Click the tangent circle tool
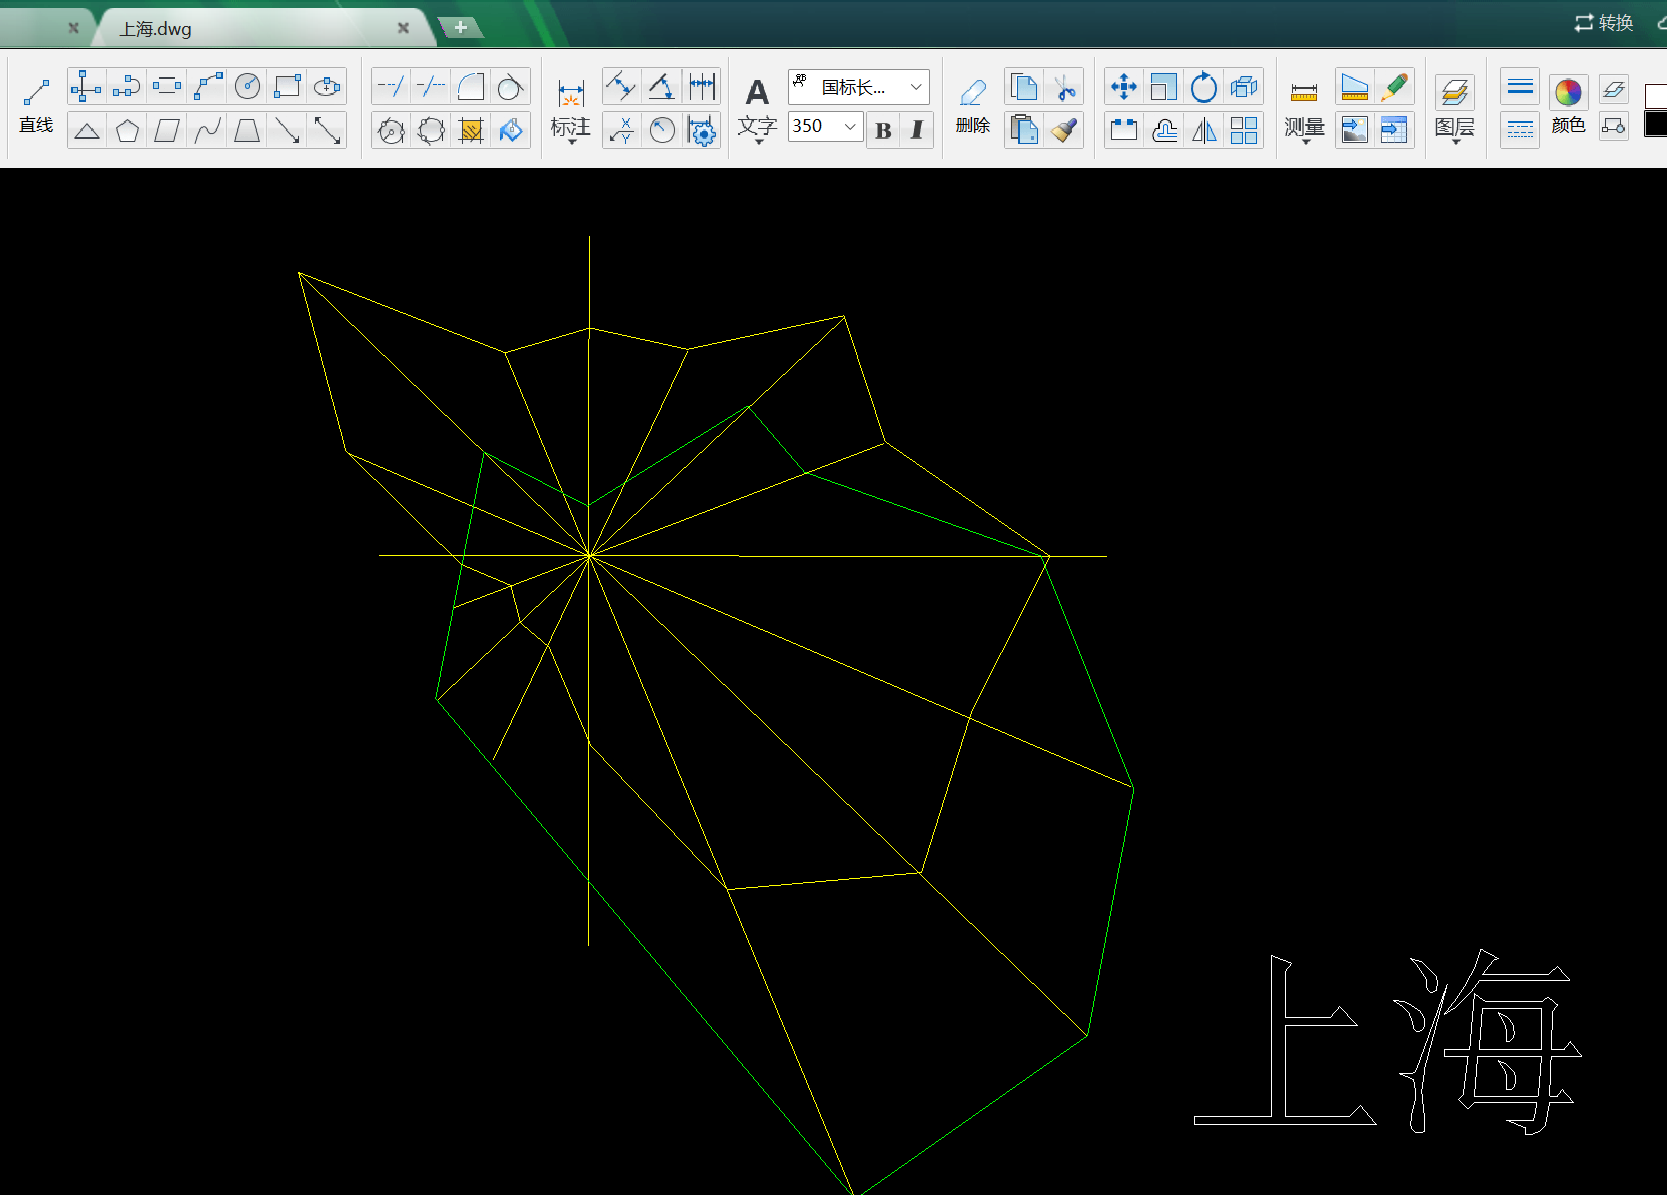The image size is (1667, 1195). click(x=511, y=87)
